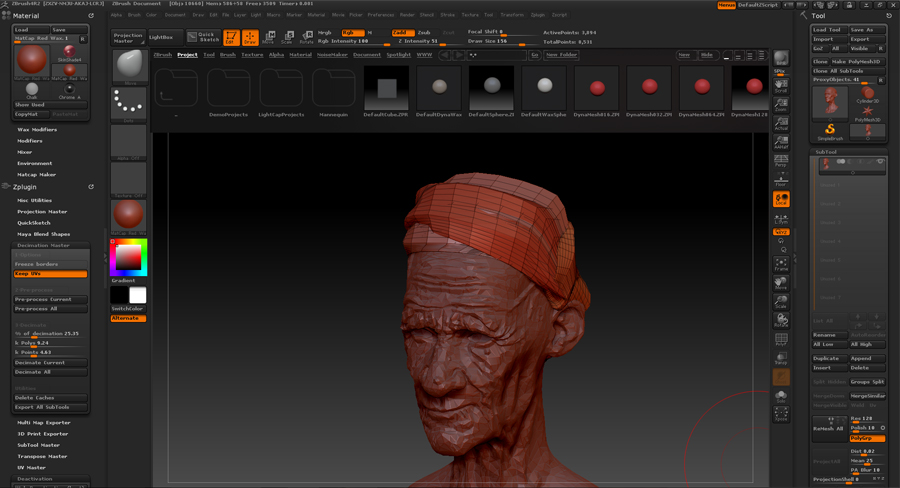The width and height of the screenshot is (900, 488).
Task: Toggle Transp transparency mode
Action: (x=781, y=358)
